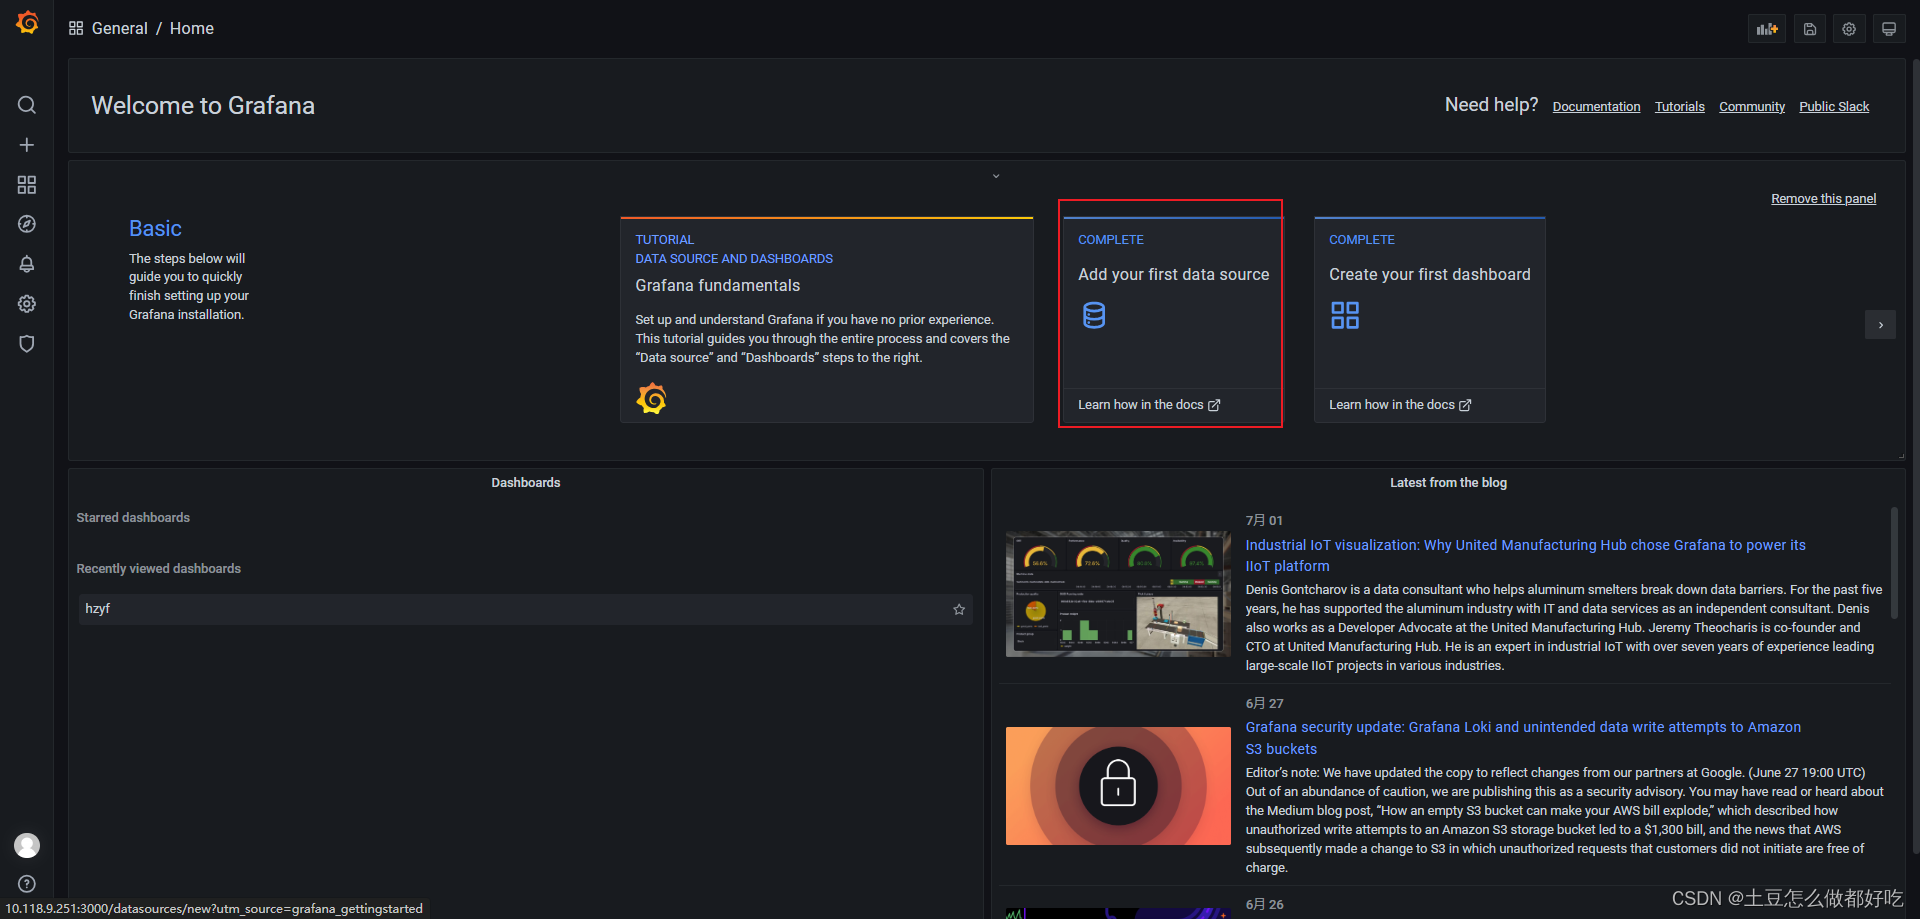Open the Help question mark icon
Screen dimensions: 1920x919
pyautogui.click(x=27, y=884)
